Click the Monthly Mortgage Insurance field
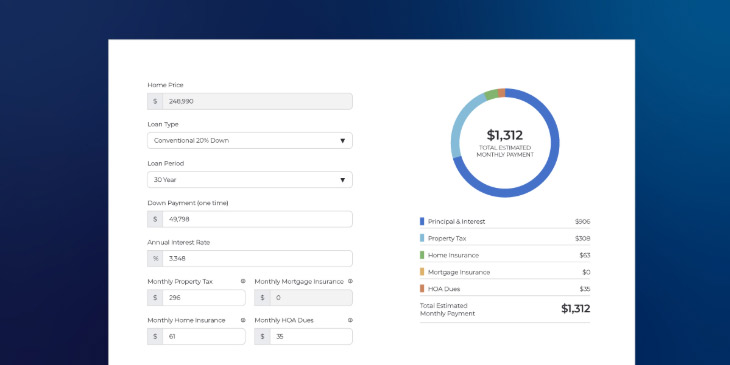 pos(303,297)
